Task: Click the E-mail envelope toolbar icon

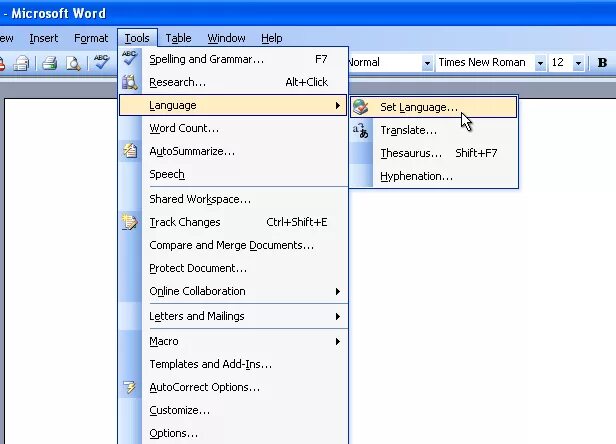Action: coord(21,63)
